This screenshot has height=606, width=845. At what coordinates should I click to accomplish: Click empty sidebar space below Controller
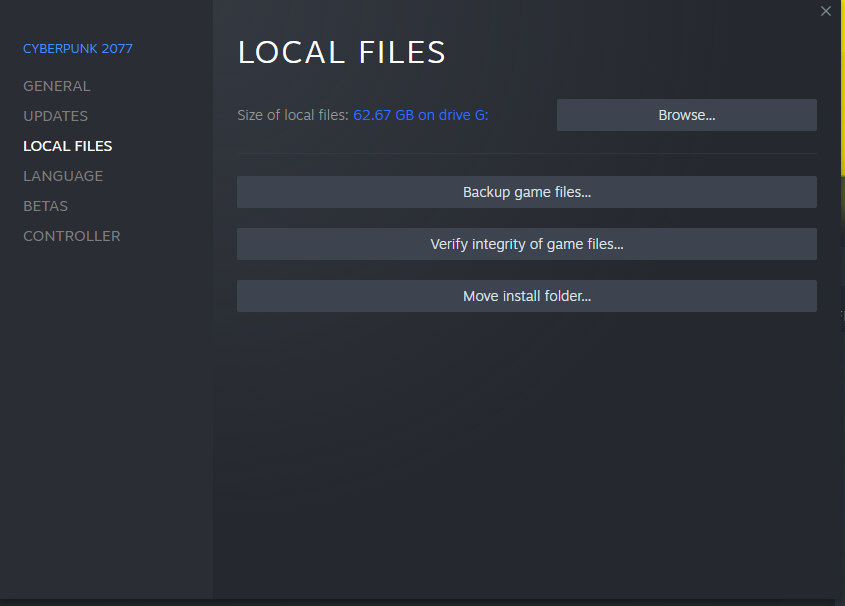[106, 420]
